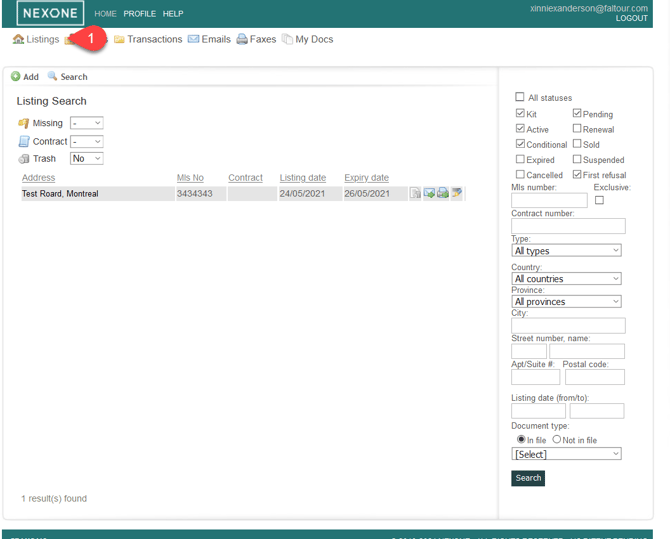
Task: Switch to the My Docs tab
Action: click(x=314, y=39)
